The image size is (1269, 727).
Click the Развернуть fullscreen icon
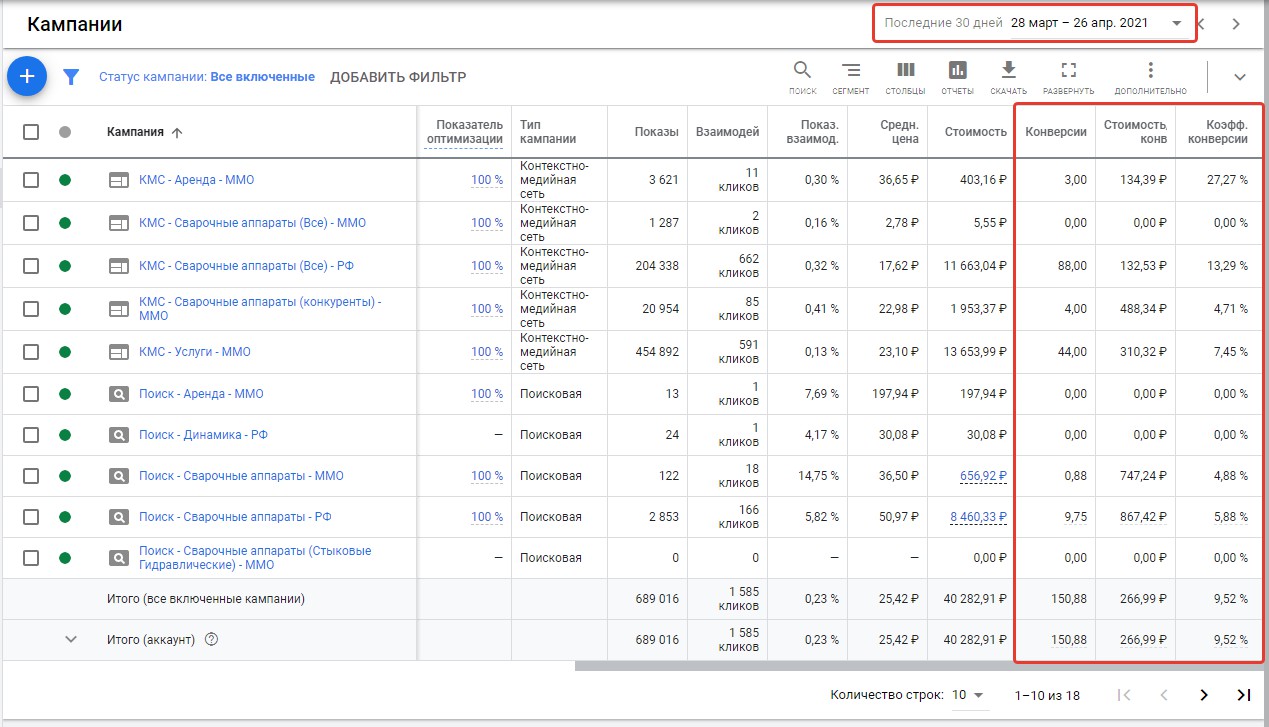1068,70
